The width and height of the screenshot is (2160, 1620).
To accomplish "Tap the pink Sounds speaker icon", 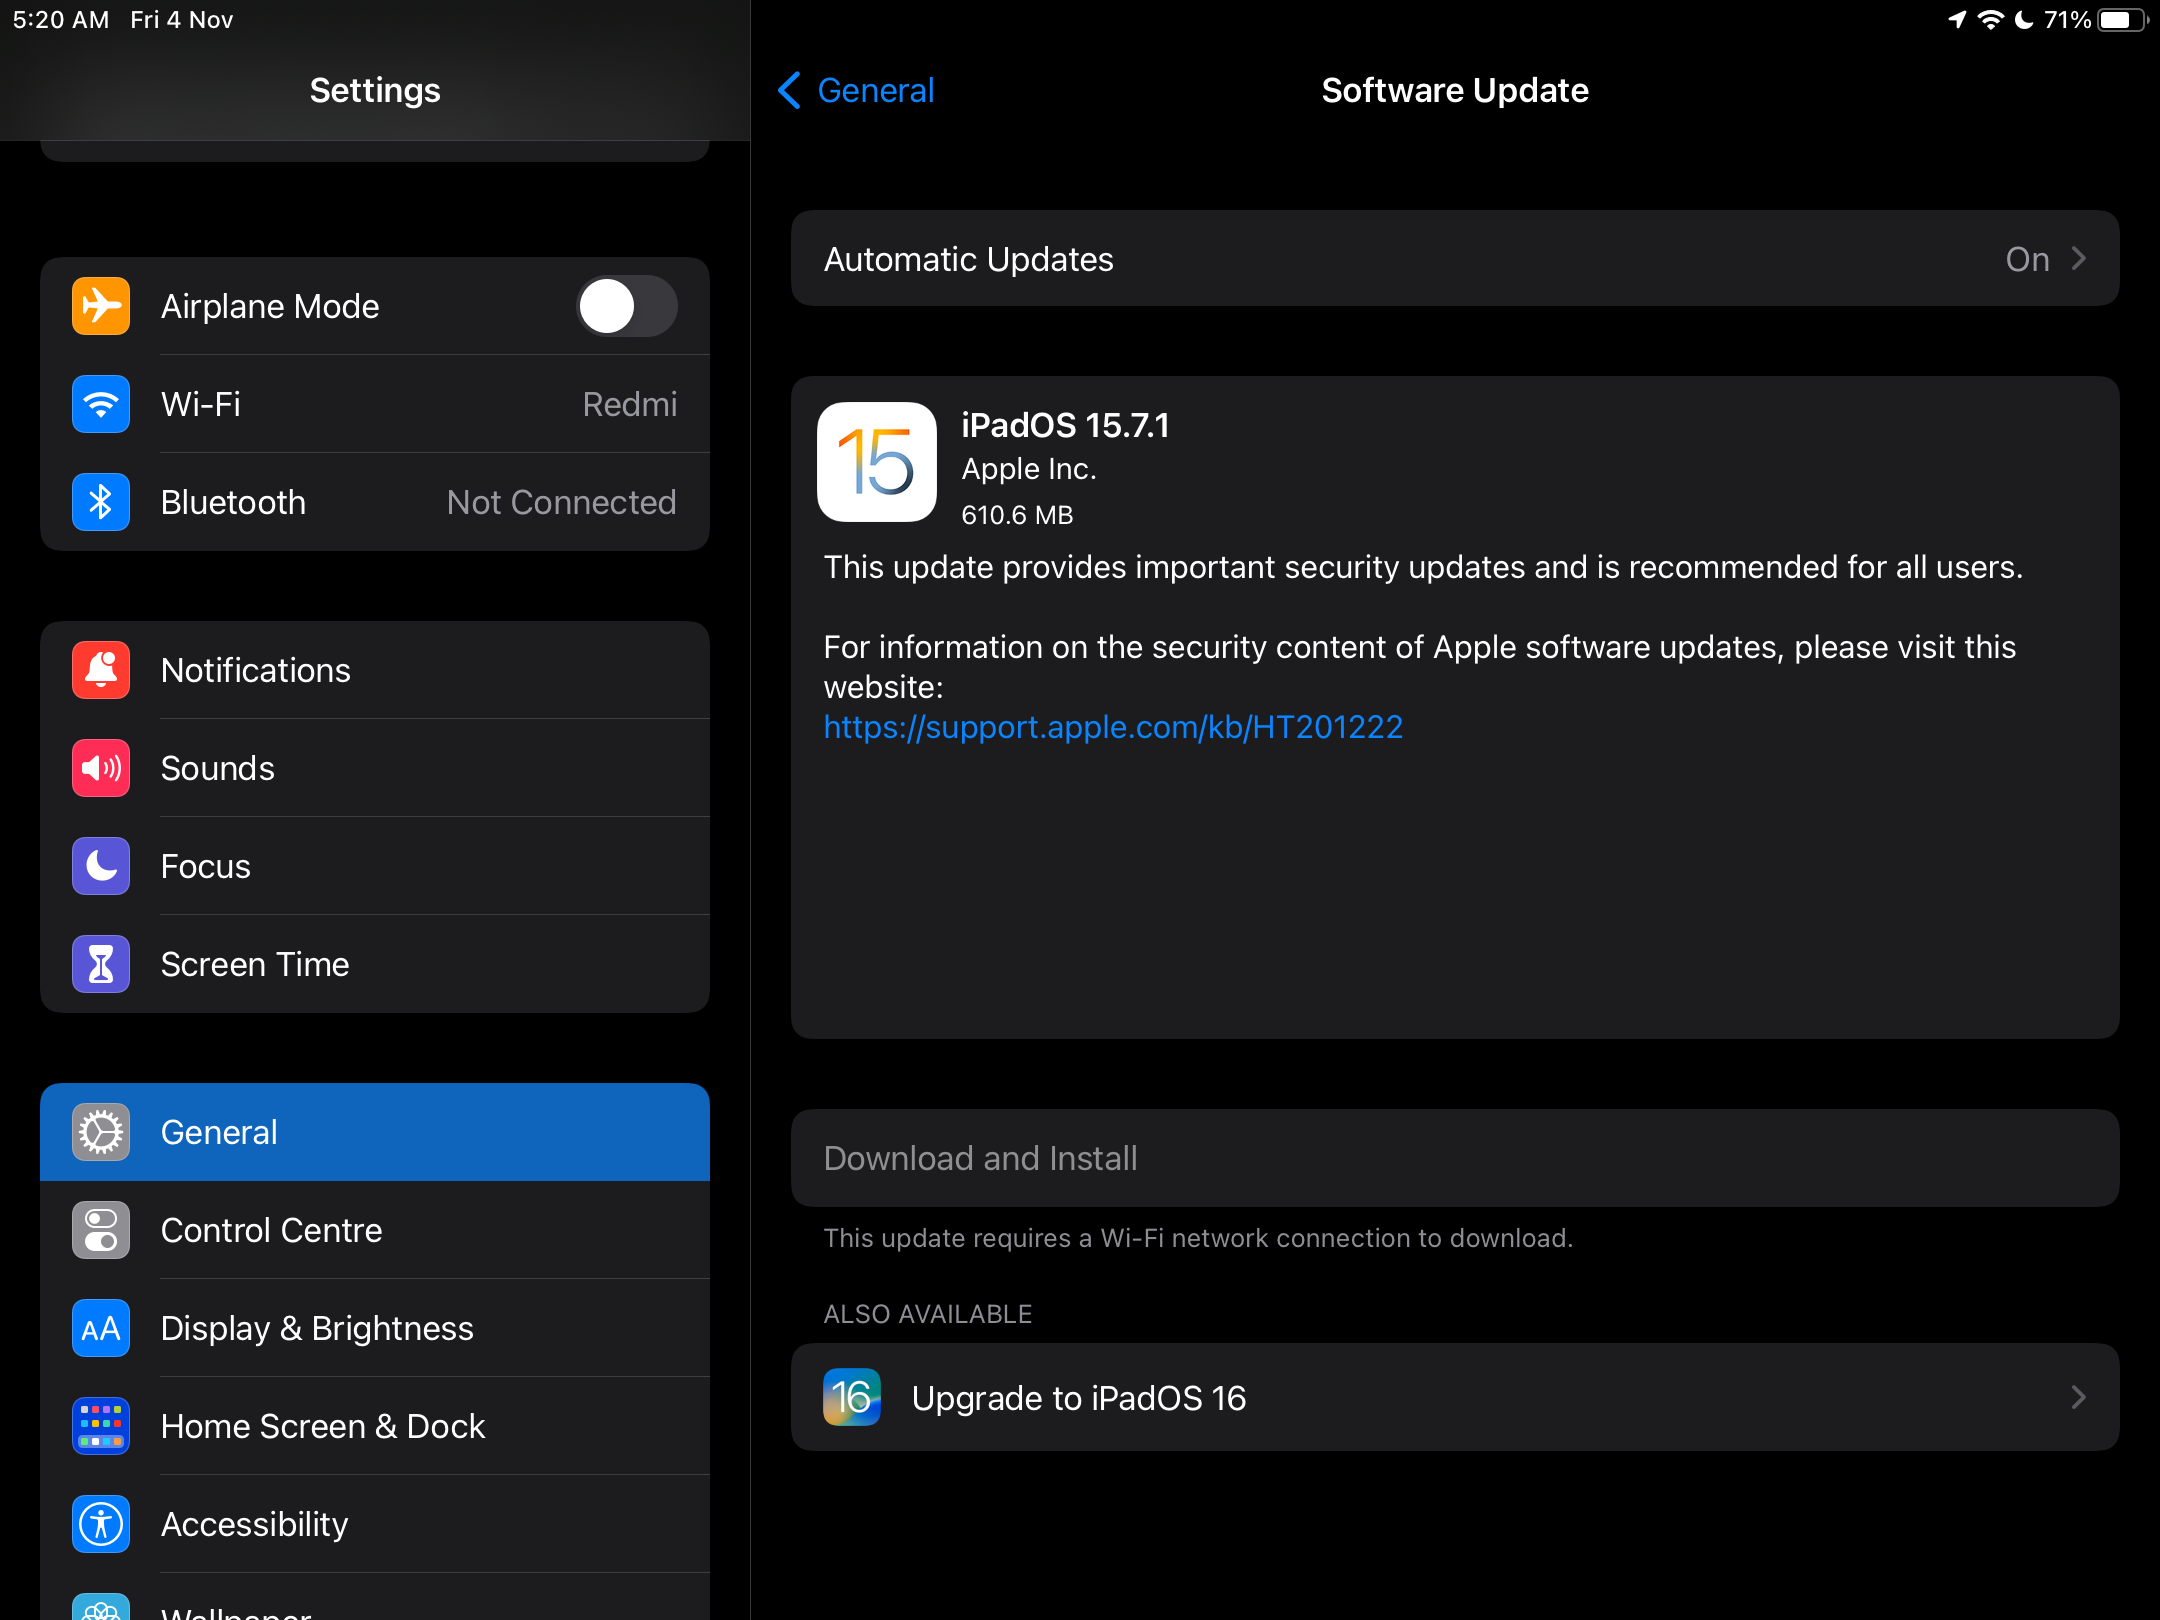I will coord(101,768).
